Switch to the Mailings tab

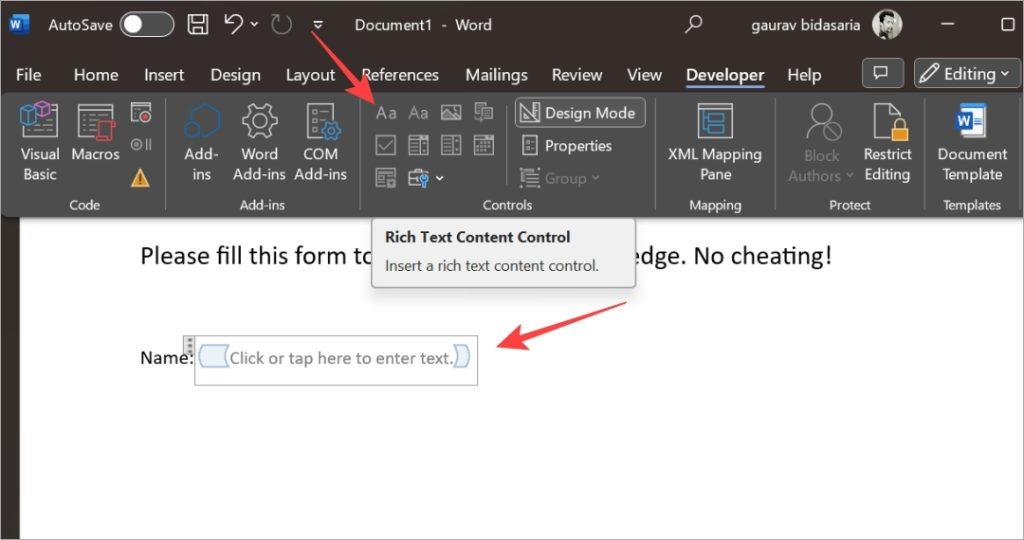click(496, 75)
